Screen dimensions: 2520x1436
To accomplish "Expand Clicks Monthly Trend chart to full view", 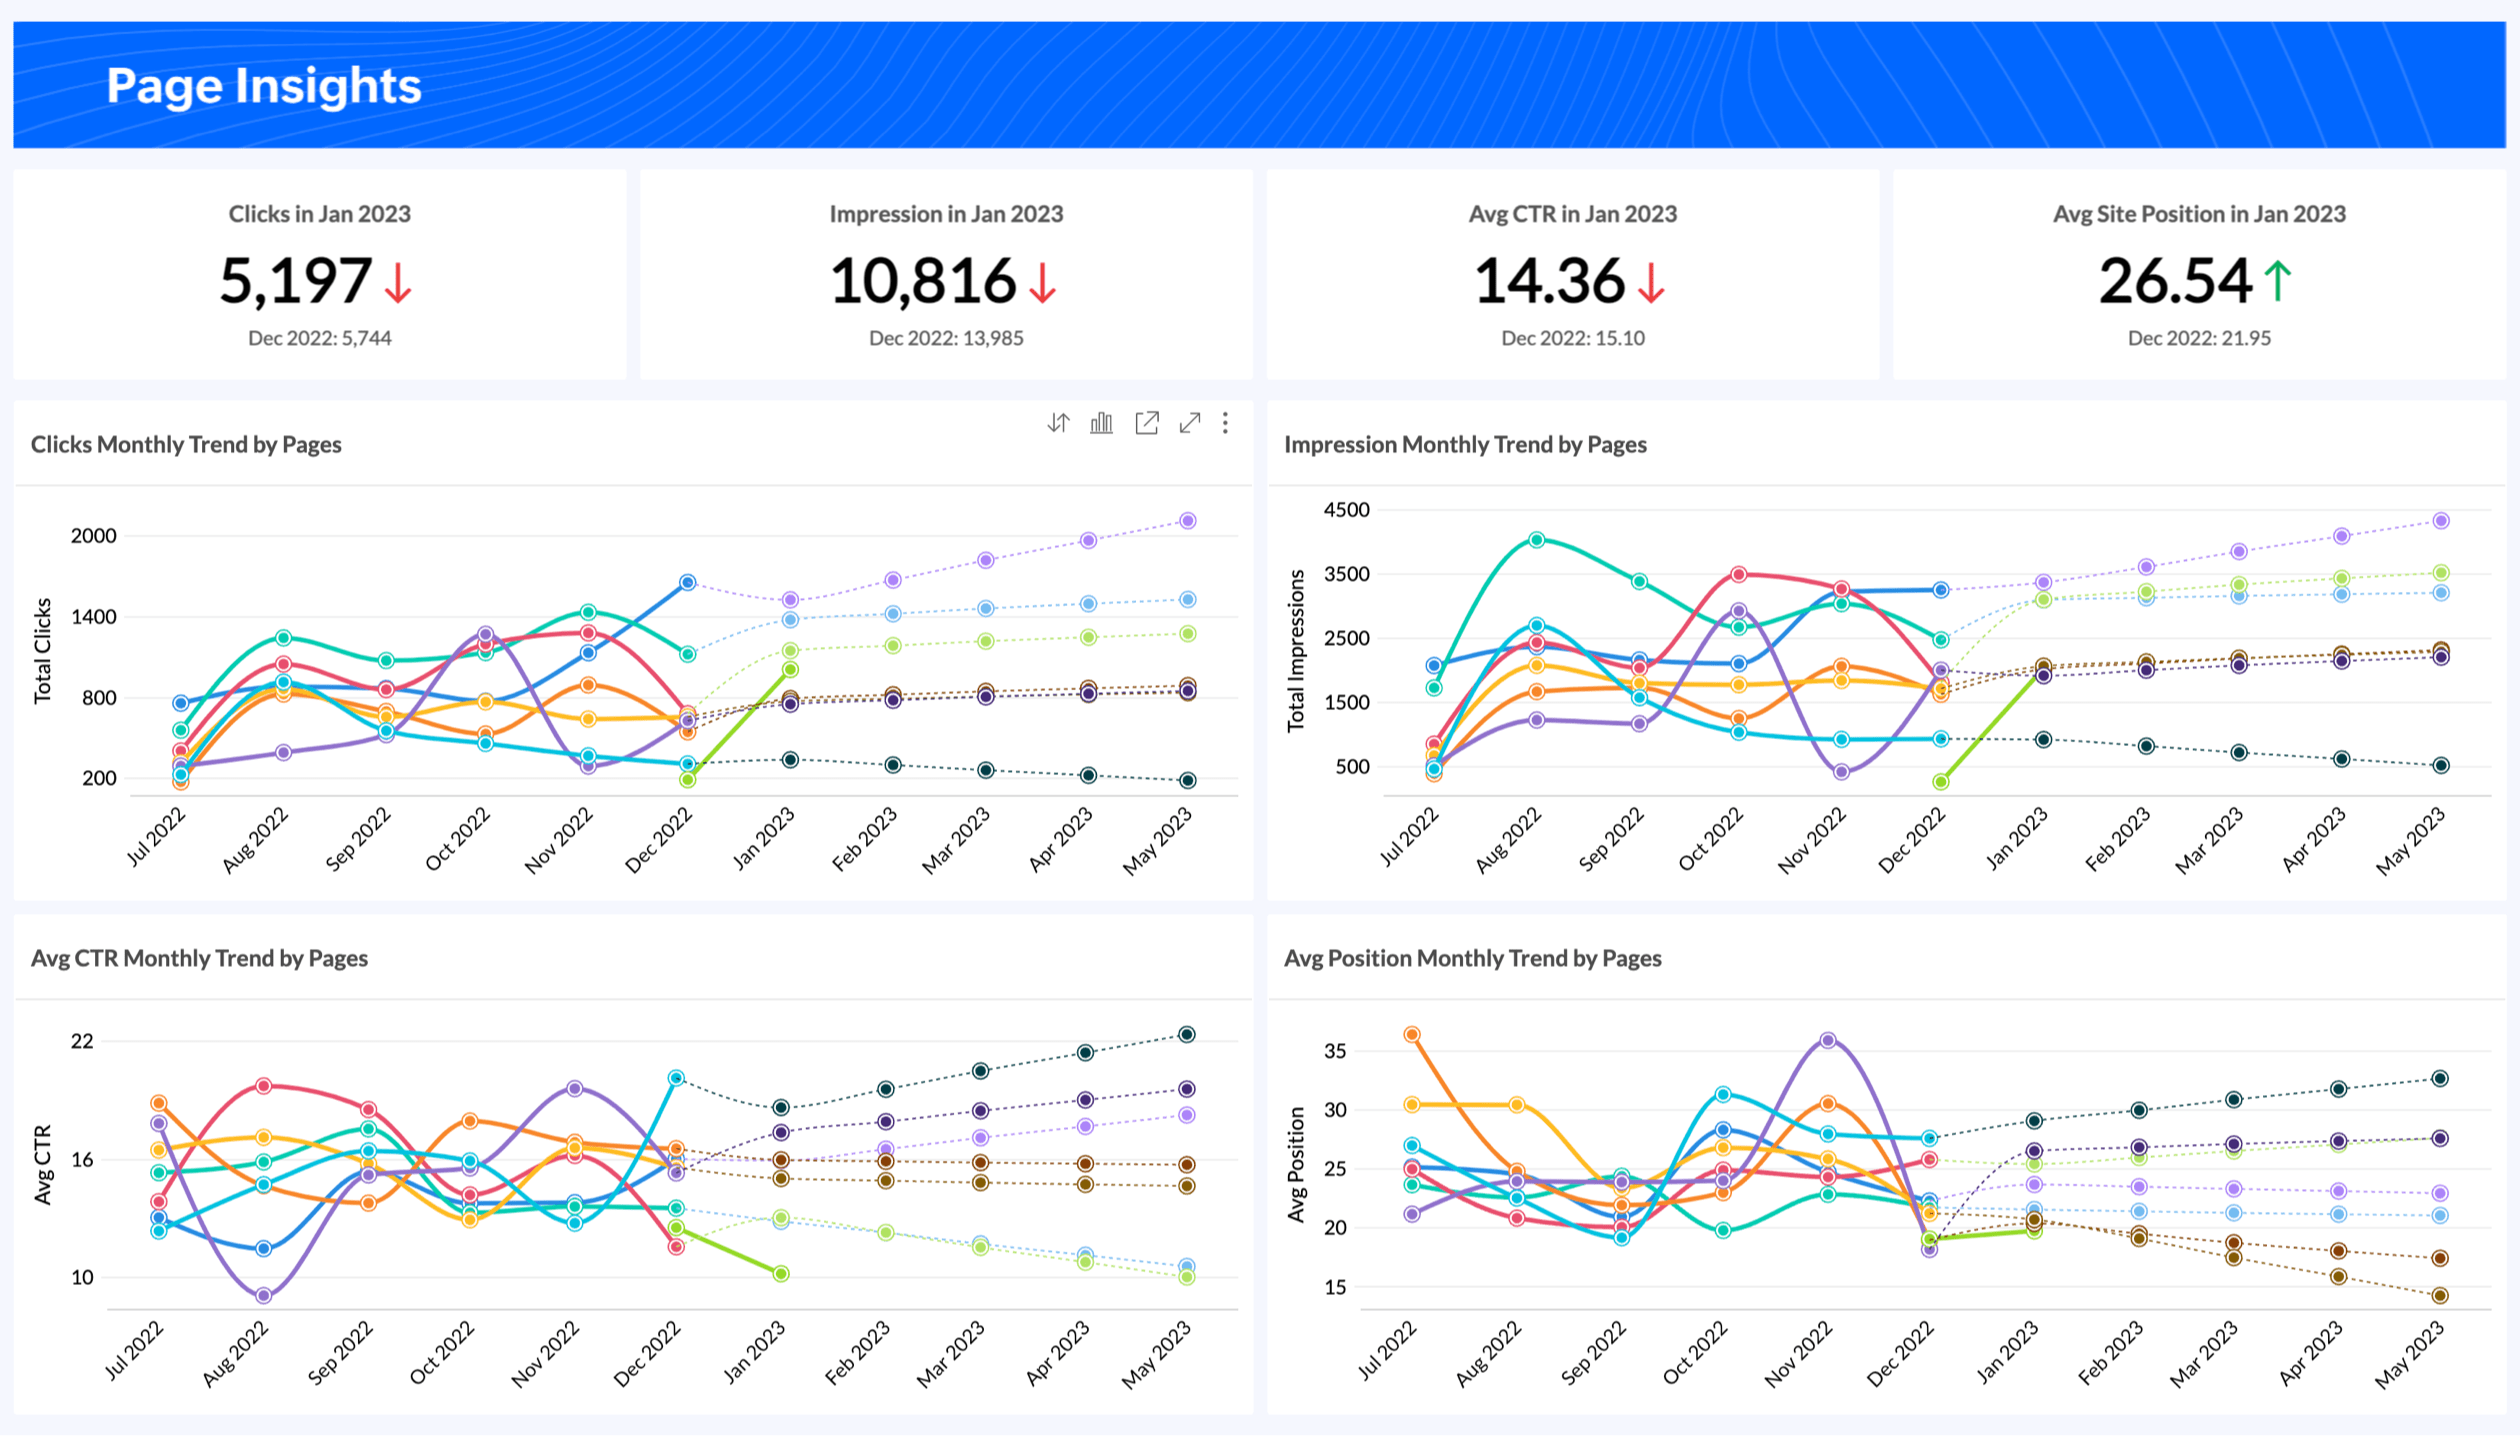I will pyautogui.click(x=1189, y=423).
